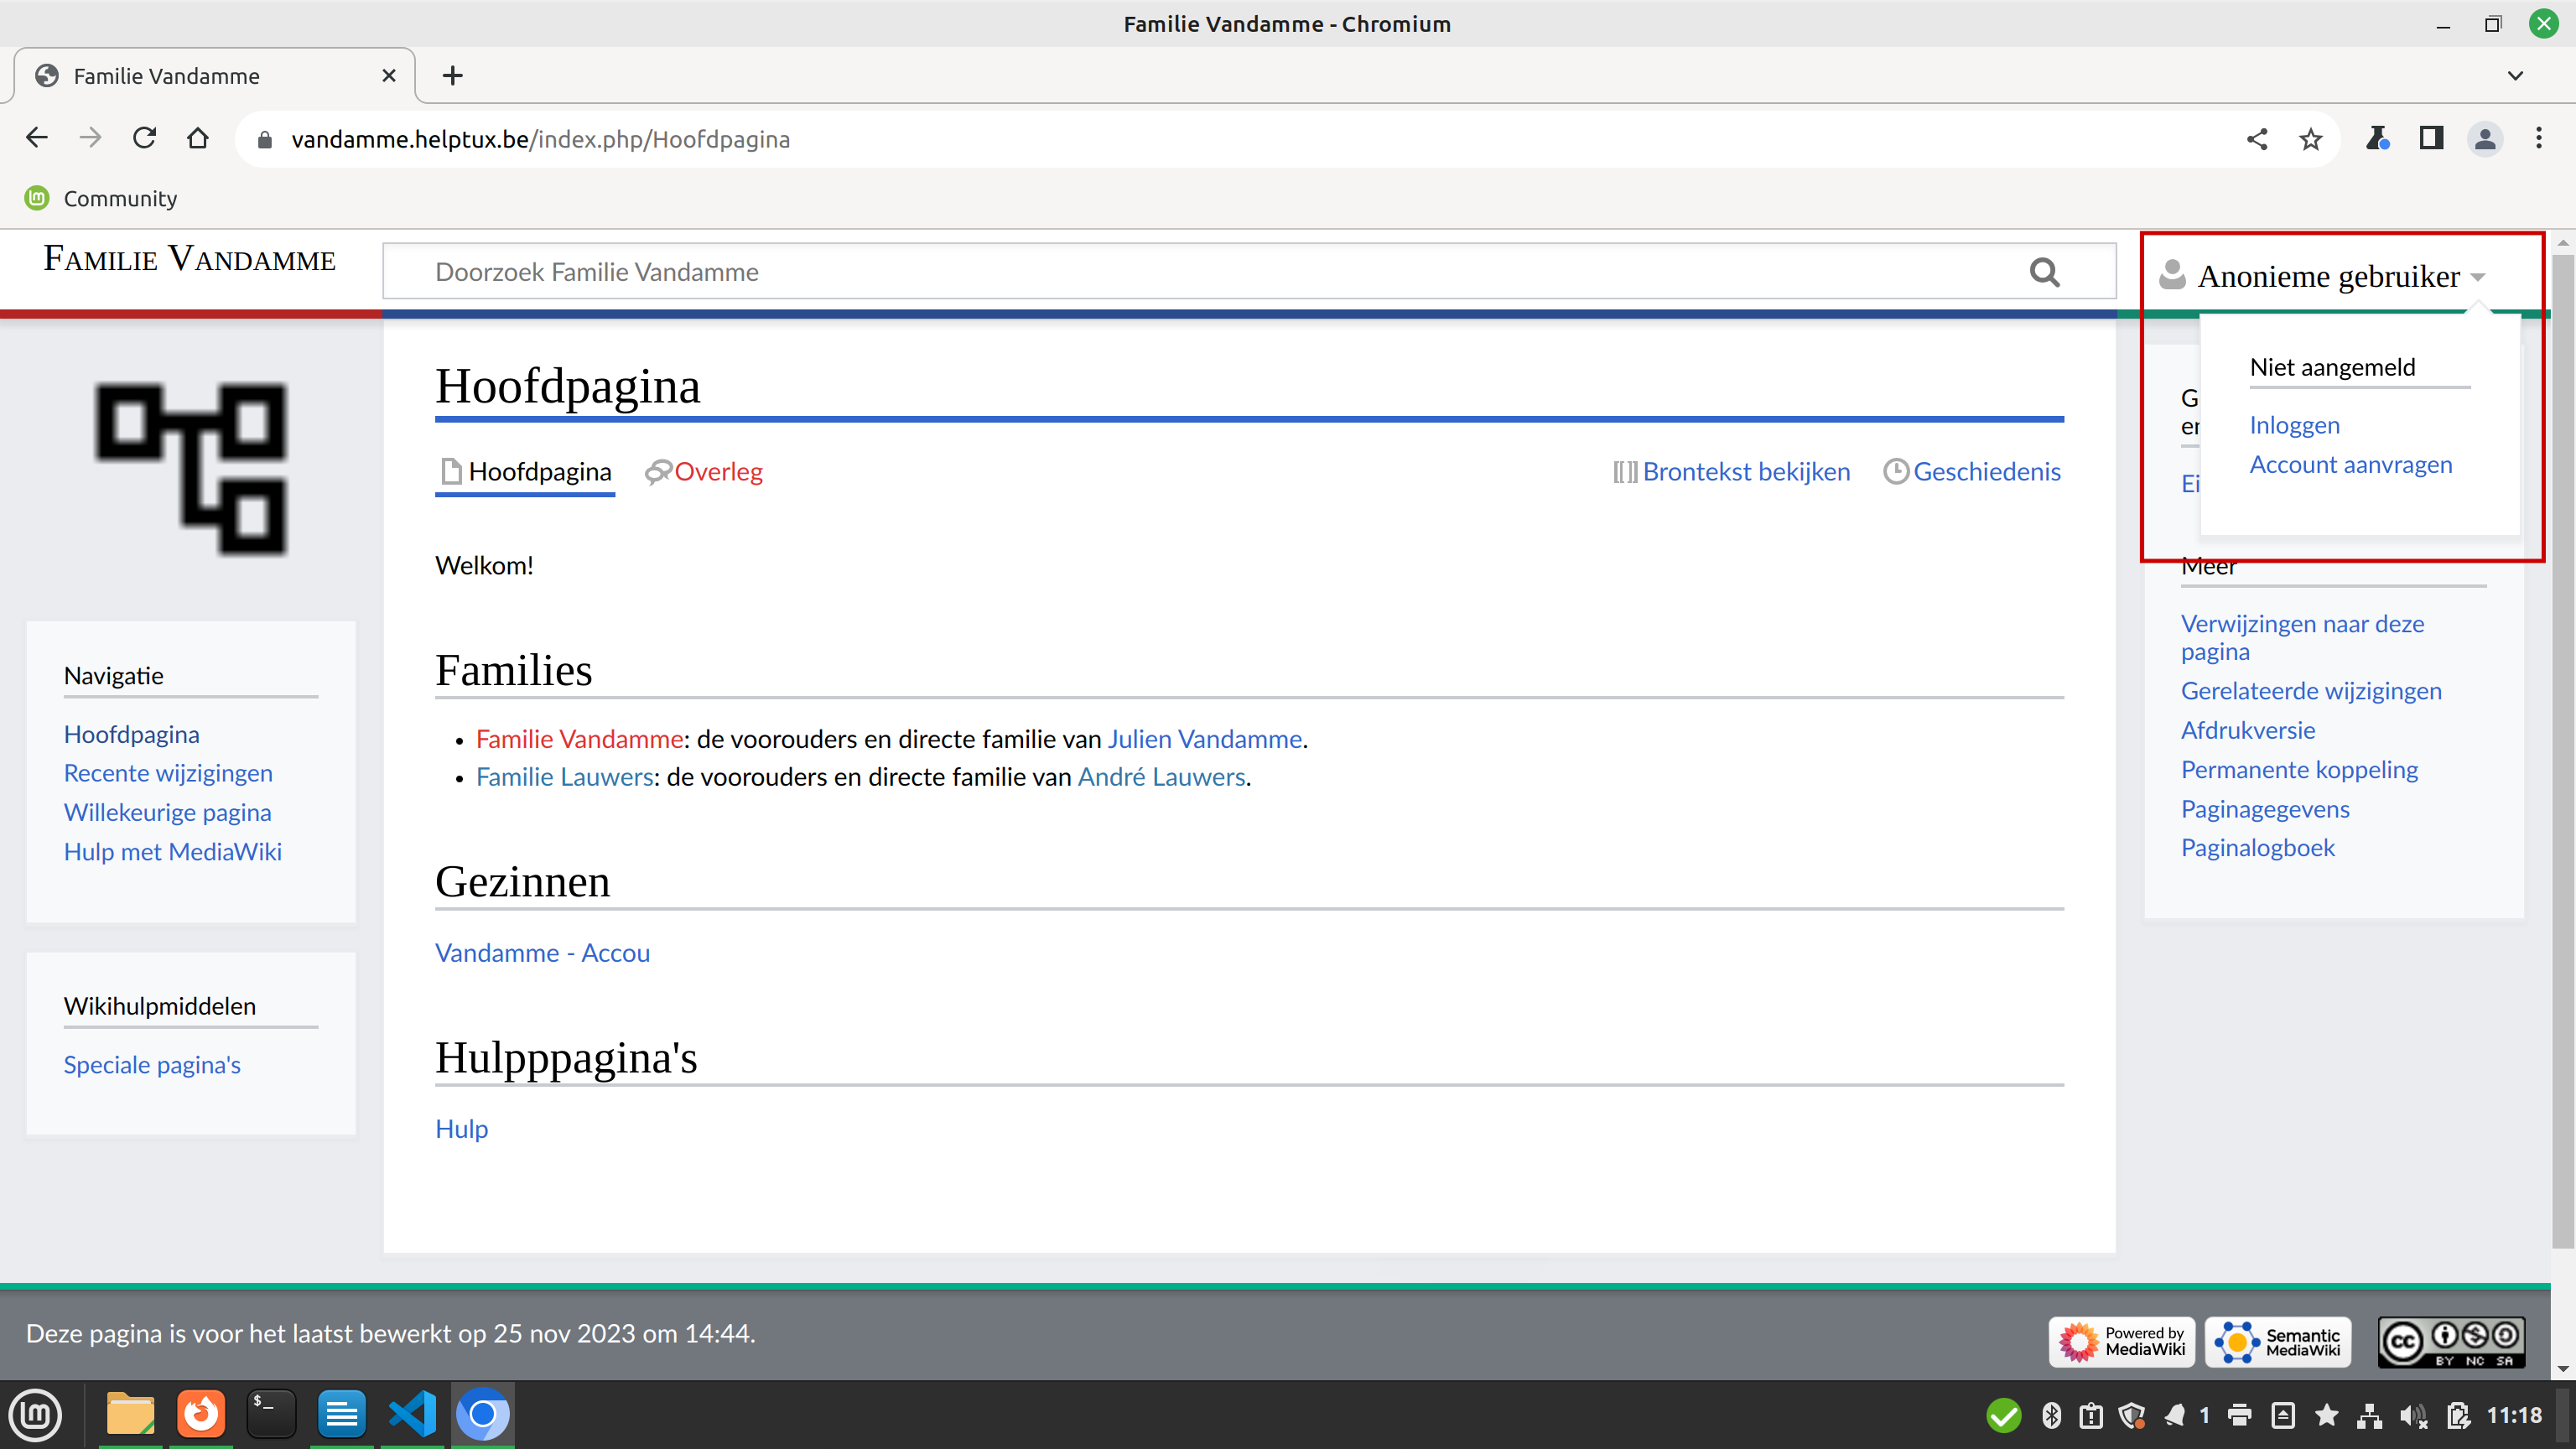
Task: Click the search magnifier icon
Action: [x=2044, y=272]
